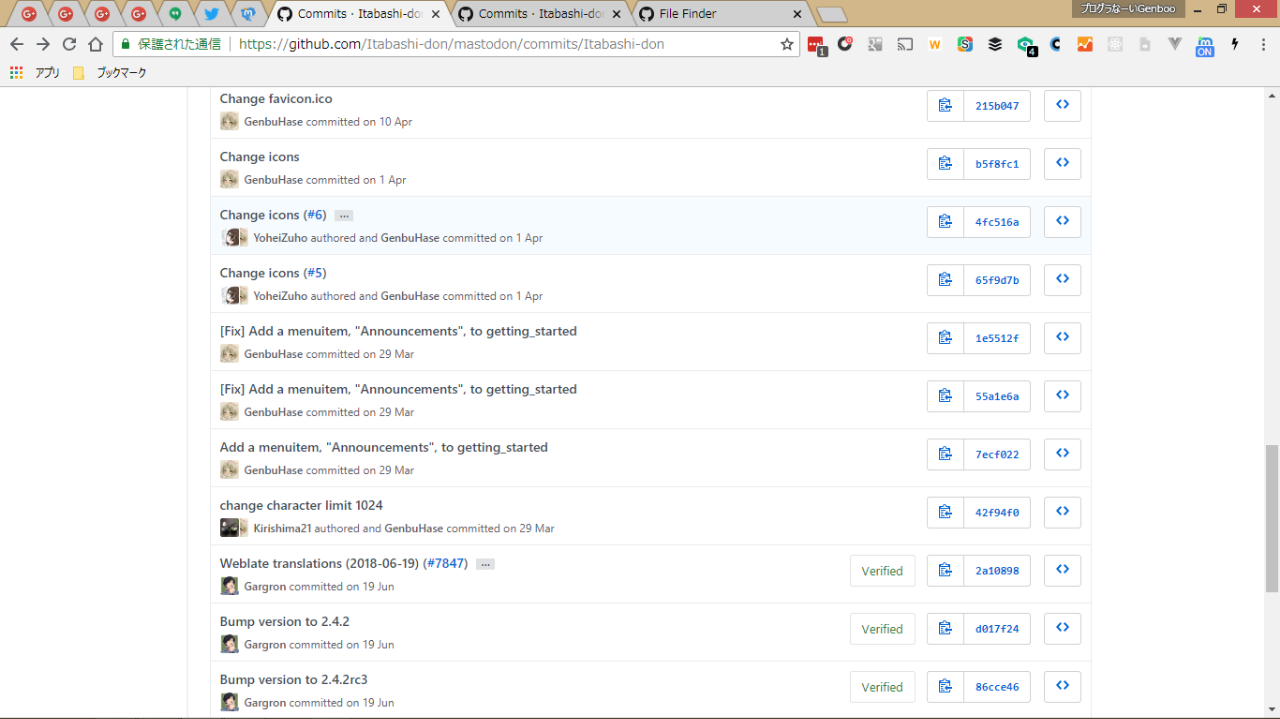This screenshot has height=719, width=1280.
Task: Copy the full SHA for commit 215b047
Action: point(945,106)
